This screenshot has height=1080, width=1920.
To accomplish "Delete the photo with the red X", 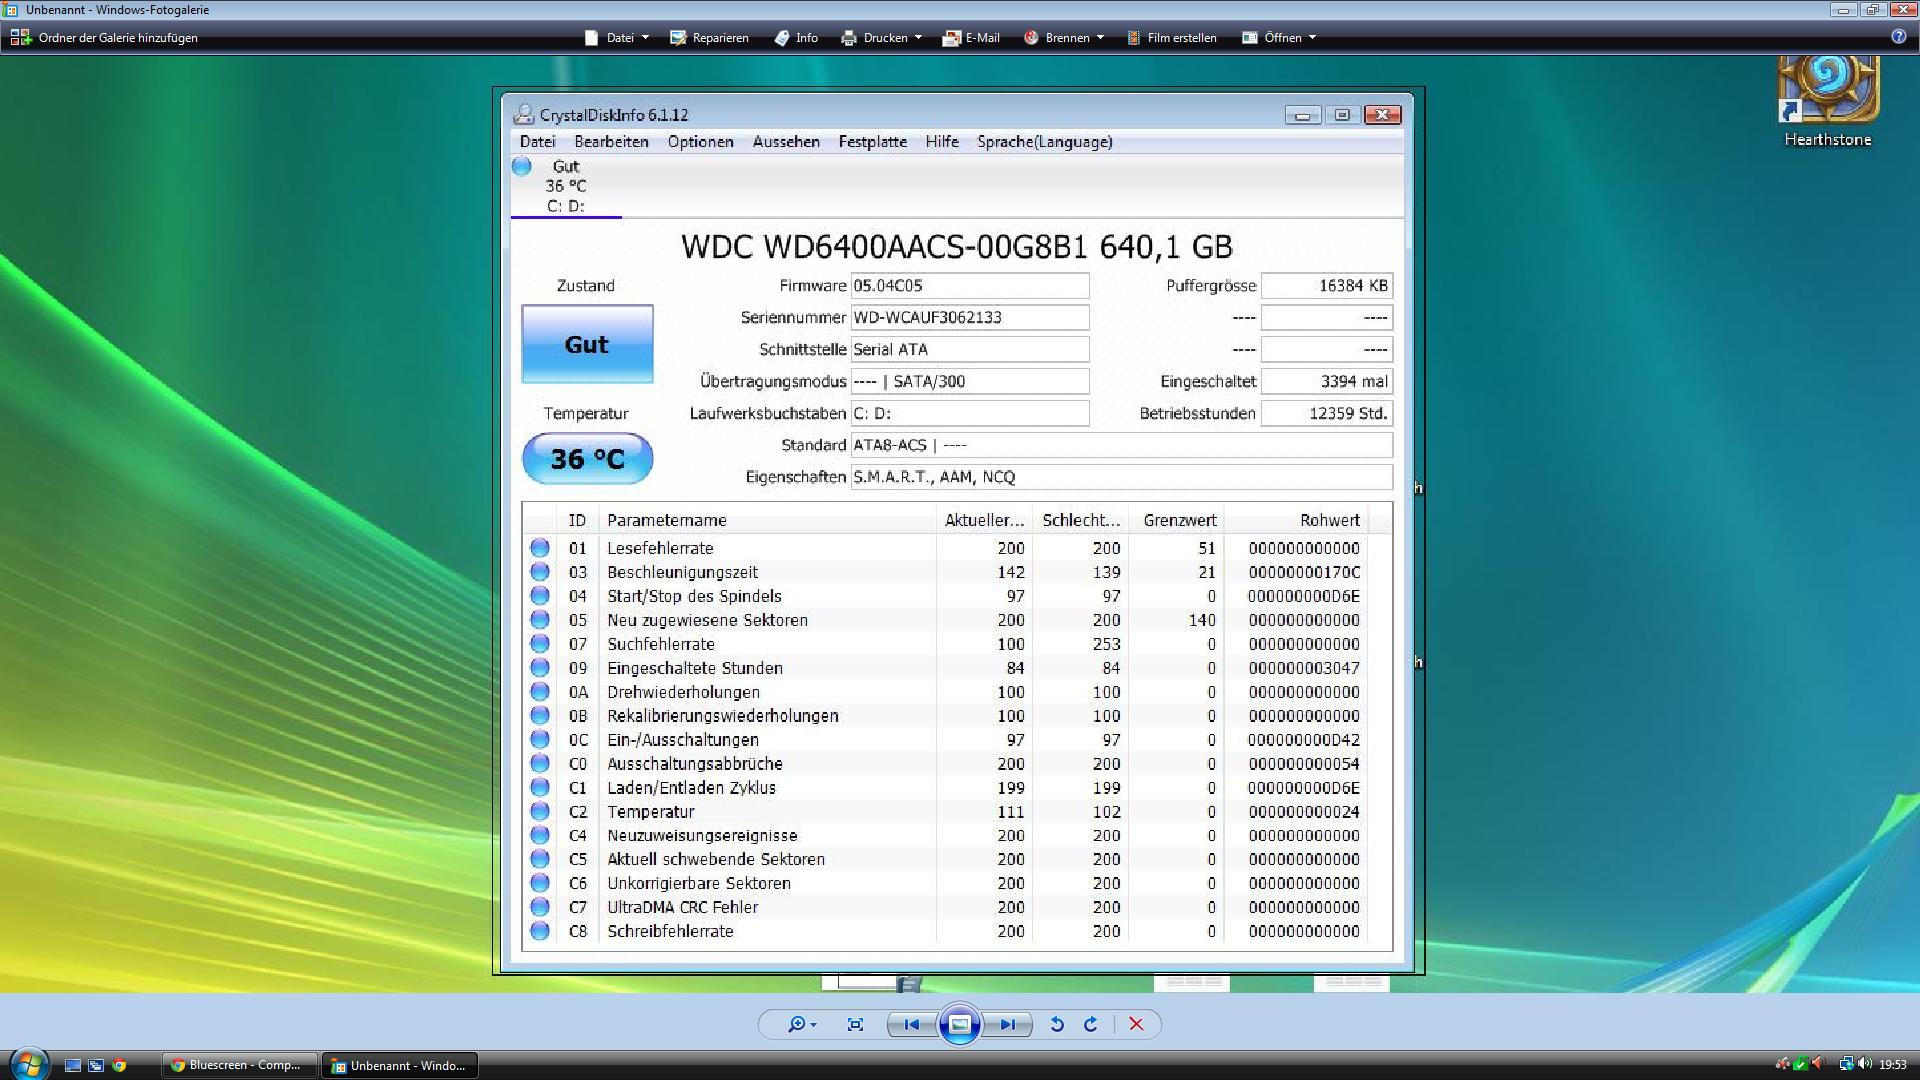I will [1136, 1024].
